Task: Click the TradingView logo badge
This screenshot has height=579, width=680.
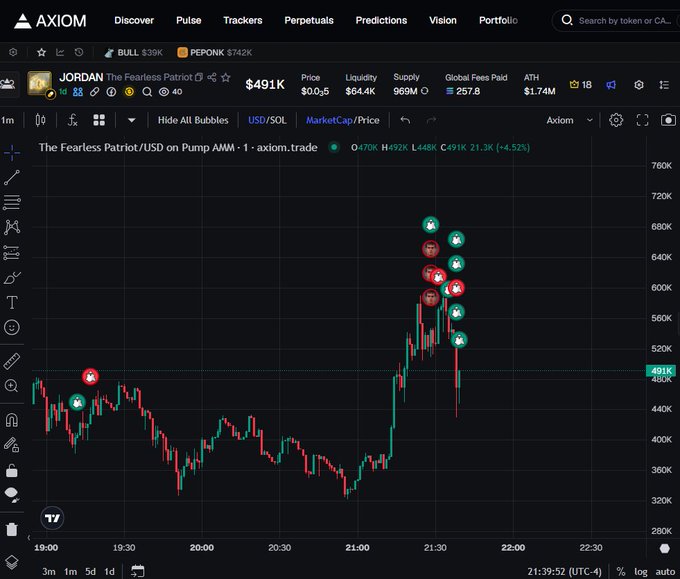Action: coord(52,518)
